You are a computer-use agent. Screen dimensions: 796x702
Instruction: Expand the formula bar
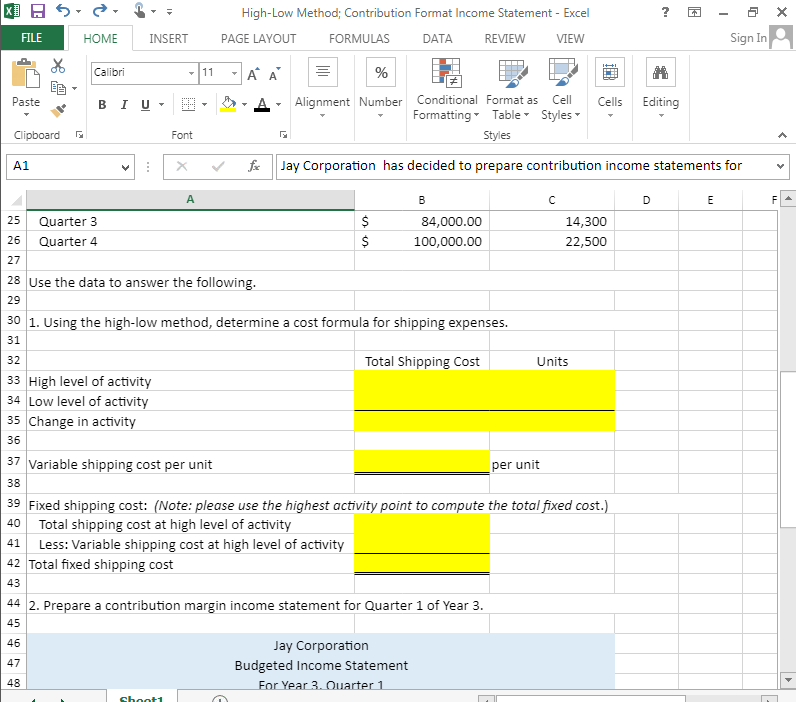click(x=780, y=166)
